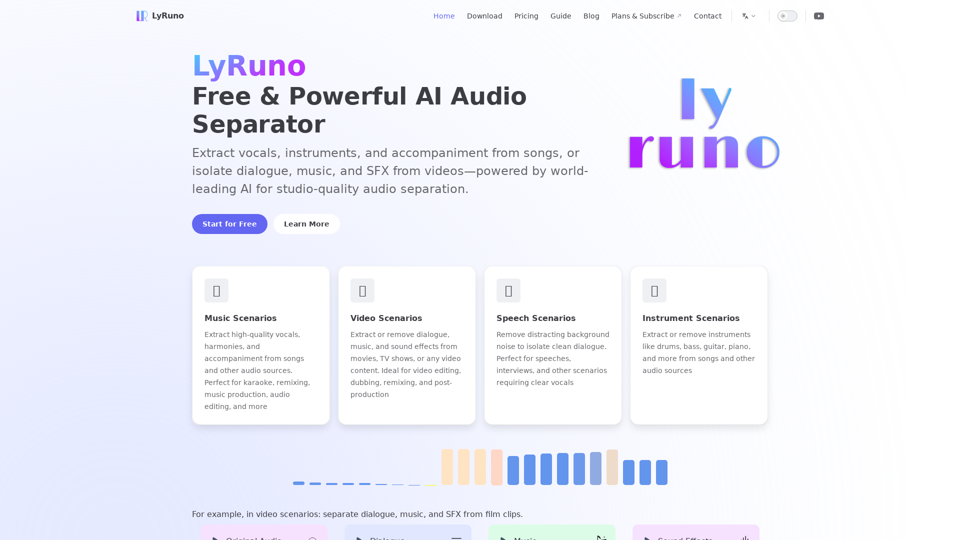The height and width of the screenshot is (540, 960).
Task: Select the 'Music Scenarios' card title
Action: [x=241, y=318]
